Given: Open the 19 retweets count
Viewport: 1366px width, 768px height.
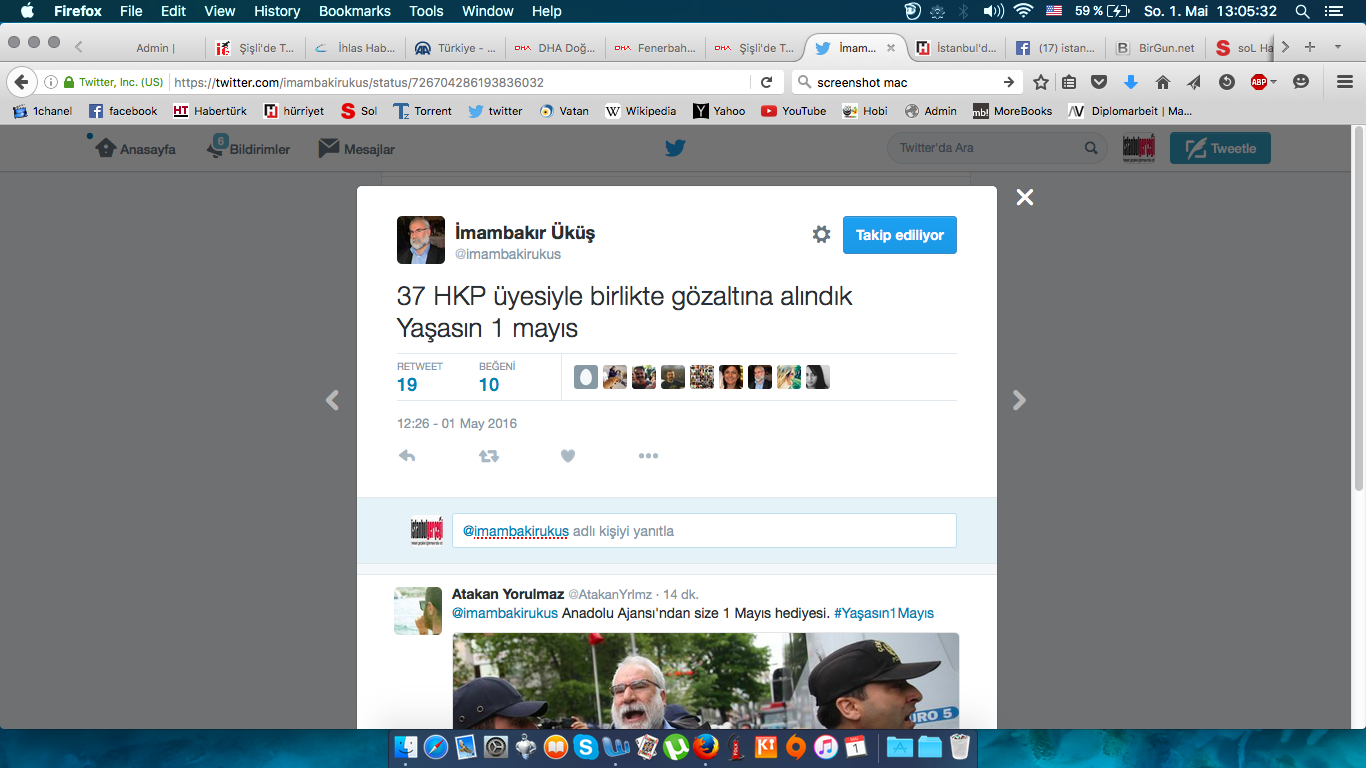Looking at the screenshot, I should [x=407, y=385].
